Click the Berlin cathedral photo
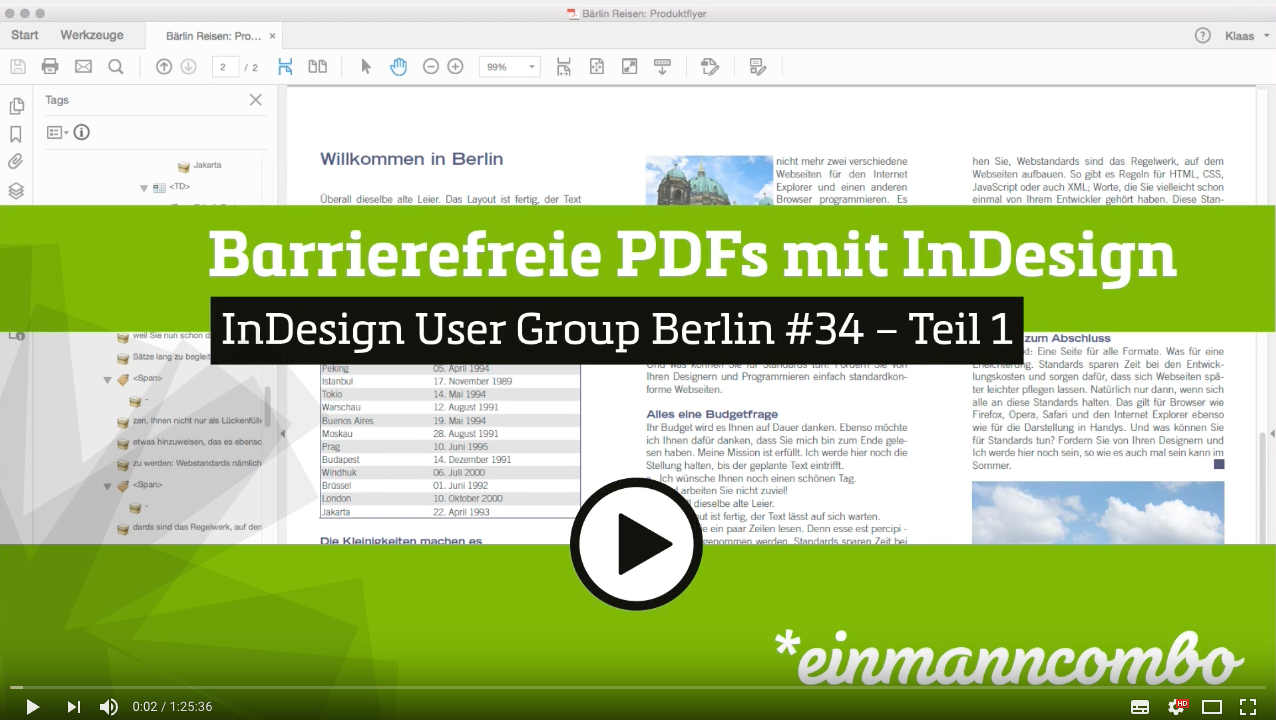 (x=709, y=181)
